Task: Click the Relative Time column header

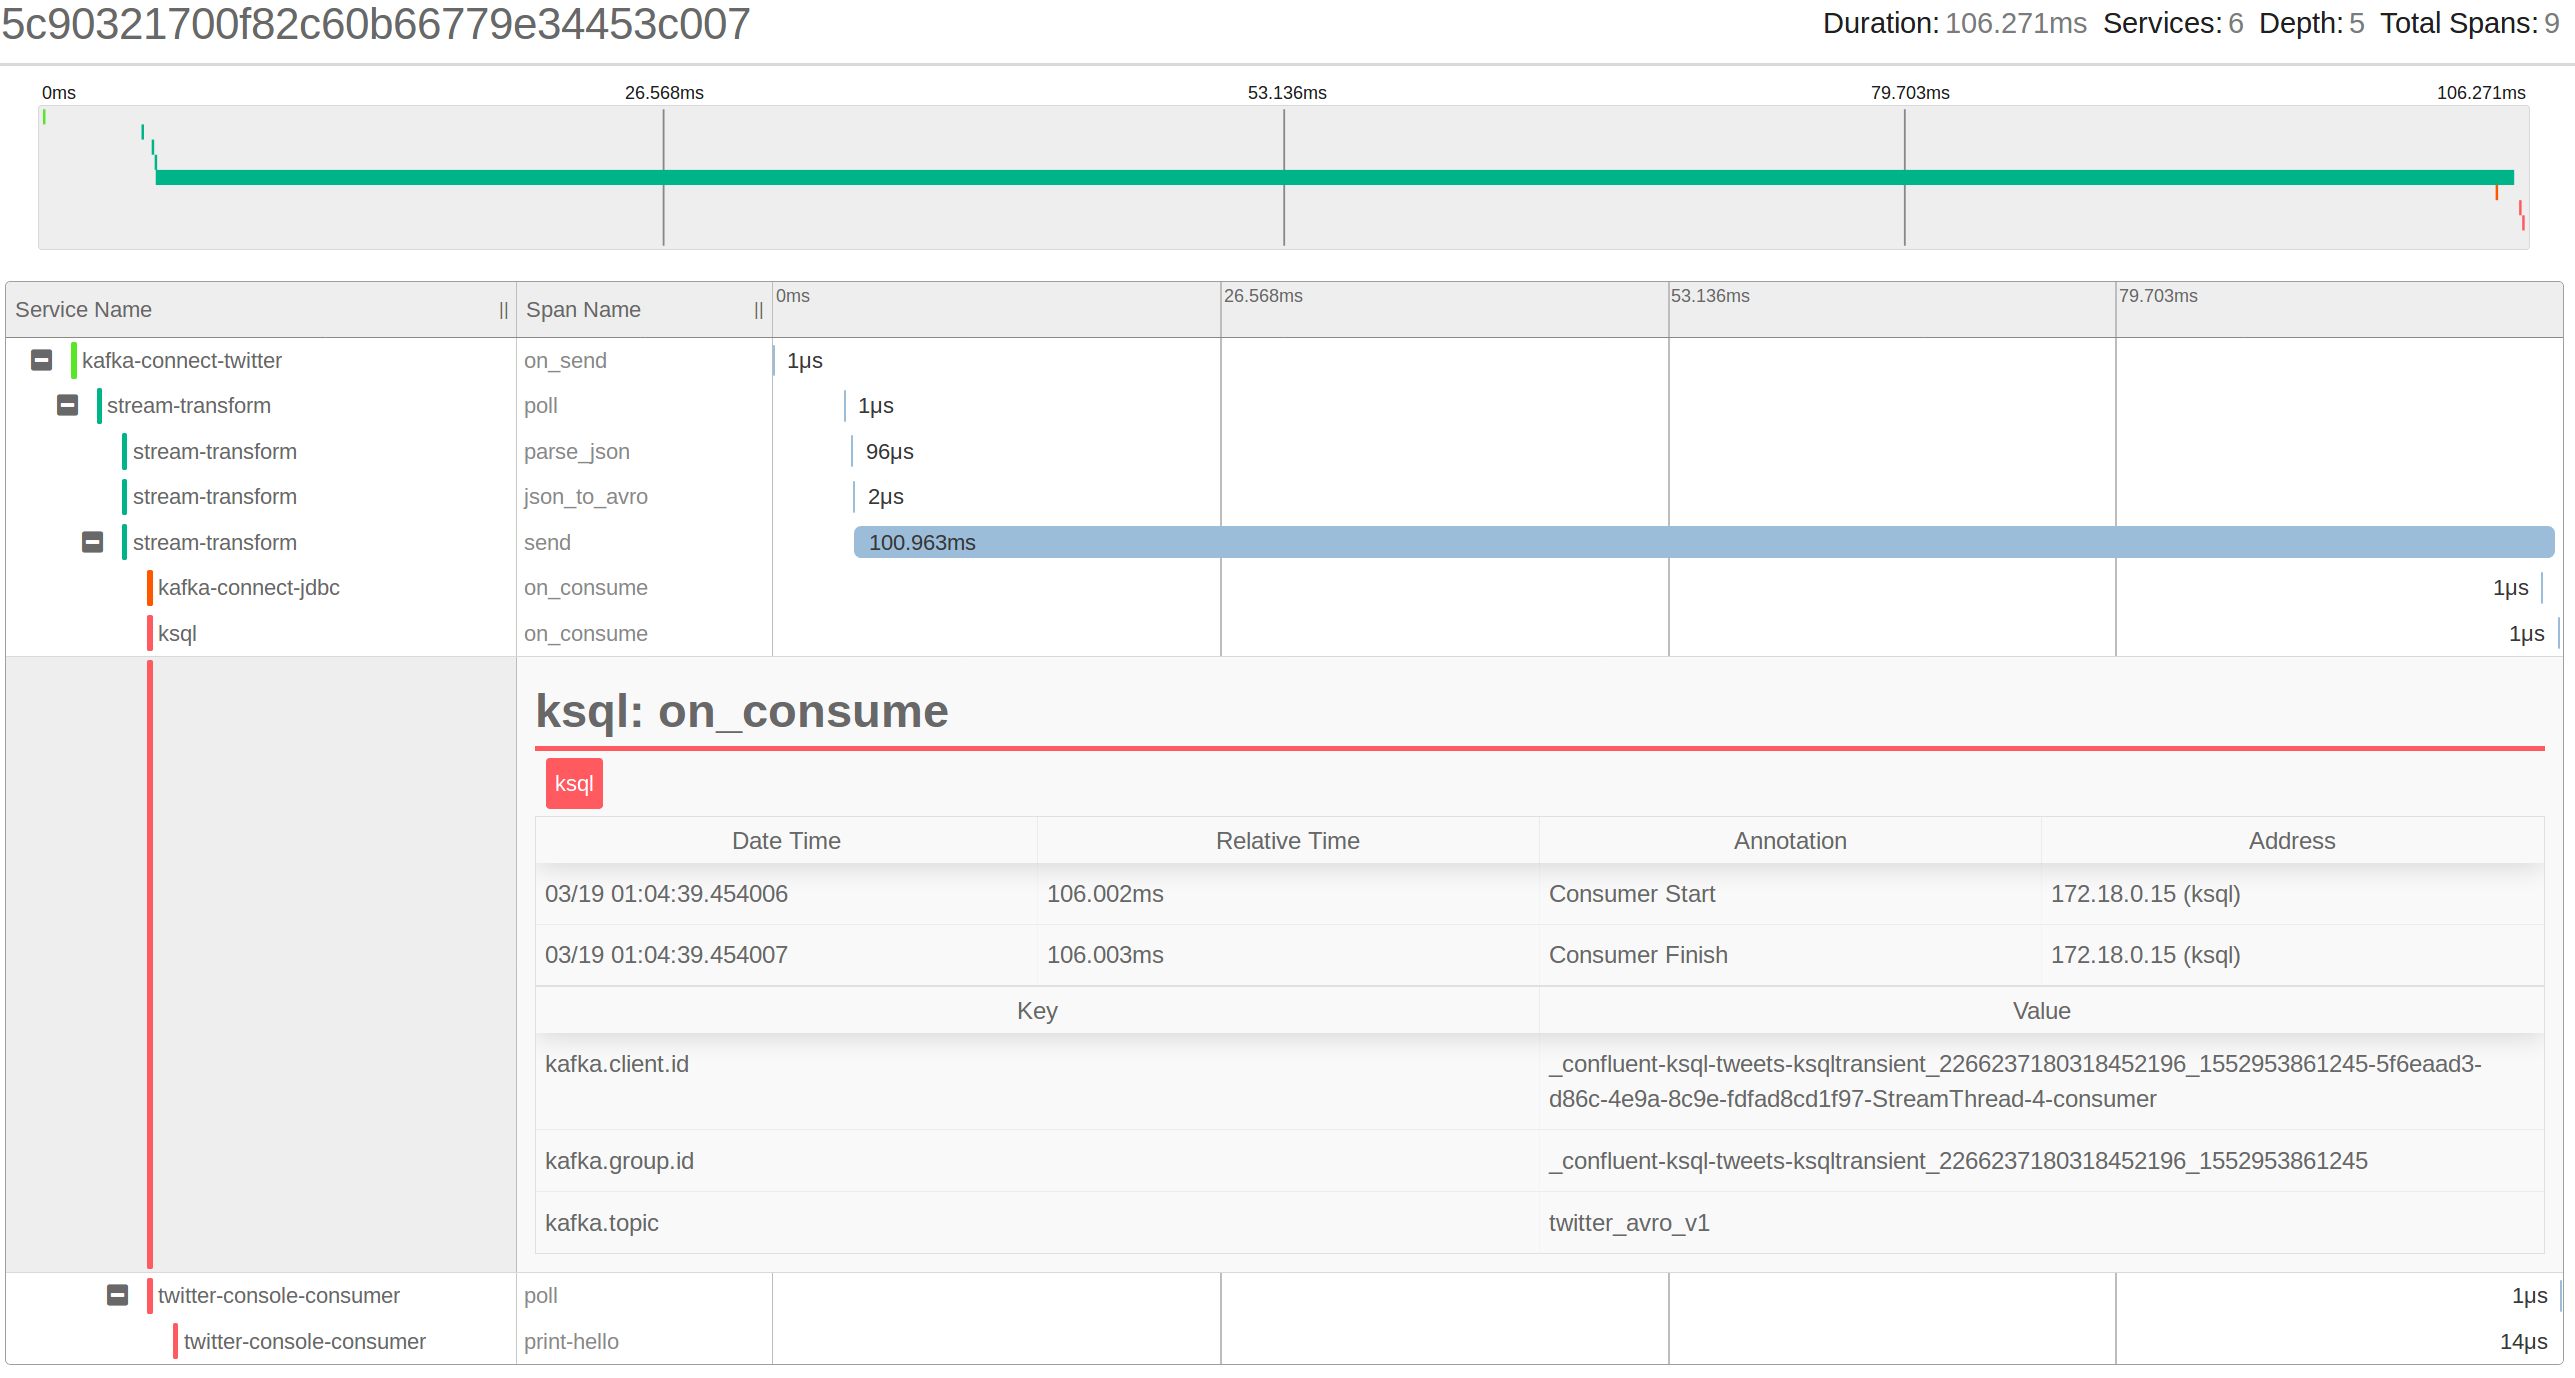Action: point(1287,841)
